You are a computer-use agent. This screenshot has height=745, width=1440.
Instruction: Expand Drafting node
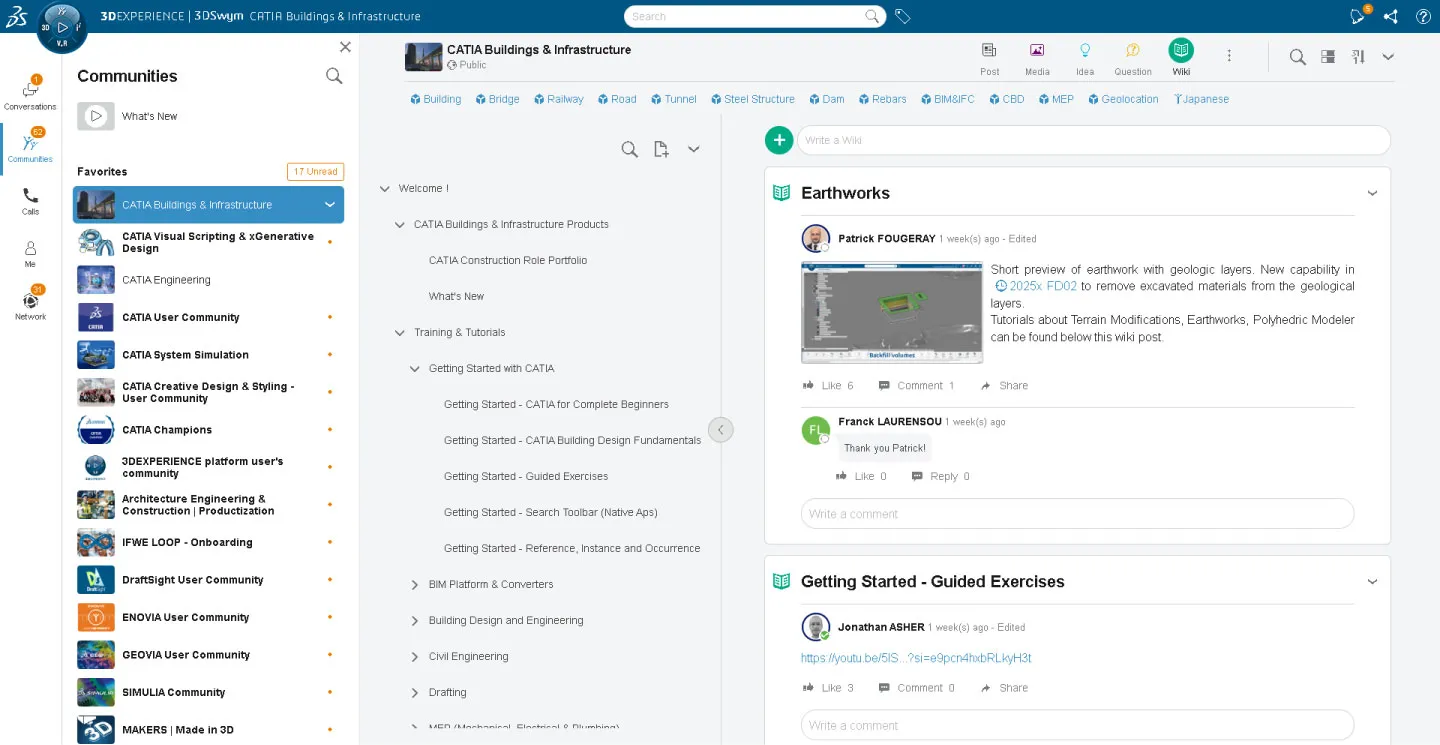point(415,692)
